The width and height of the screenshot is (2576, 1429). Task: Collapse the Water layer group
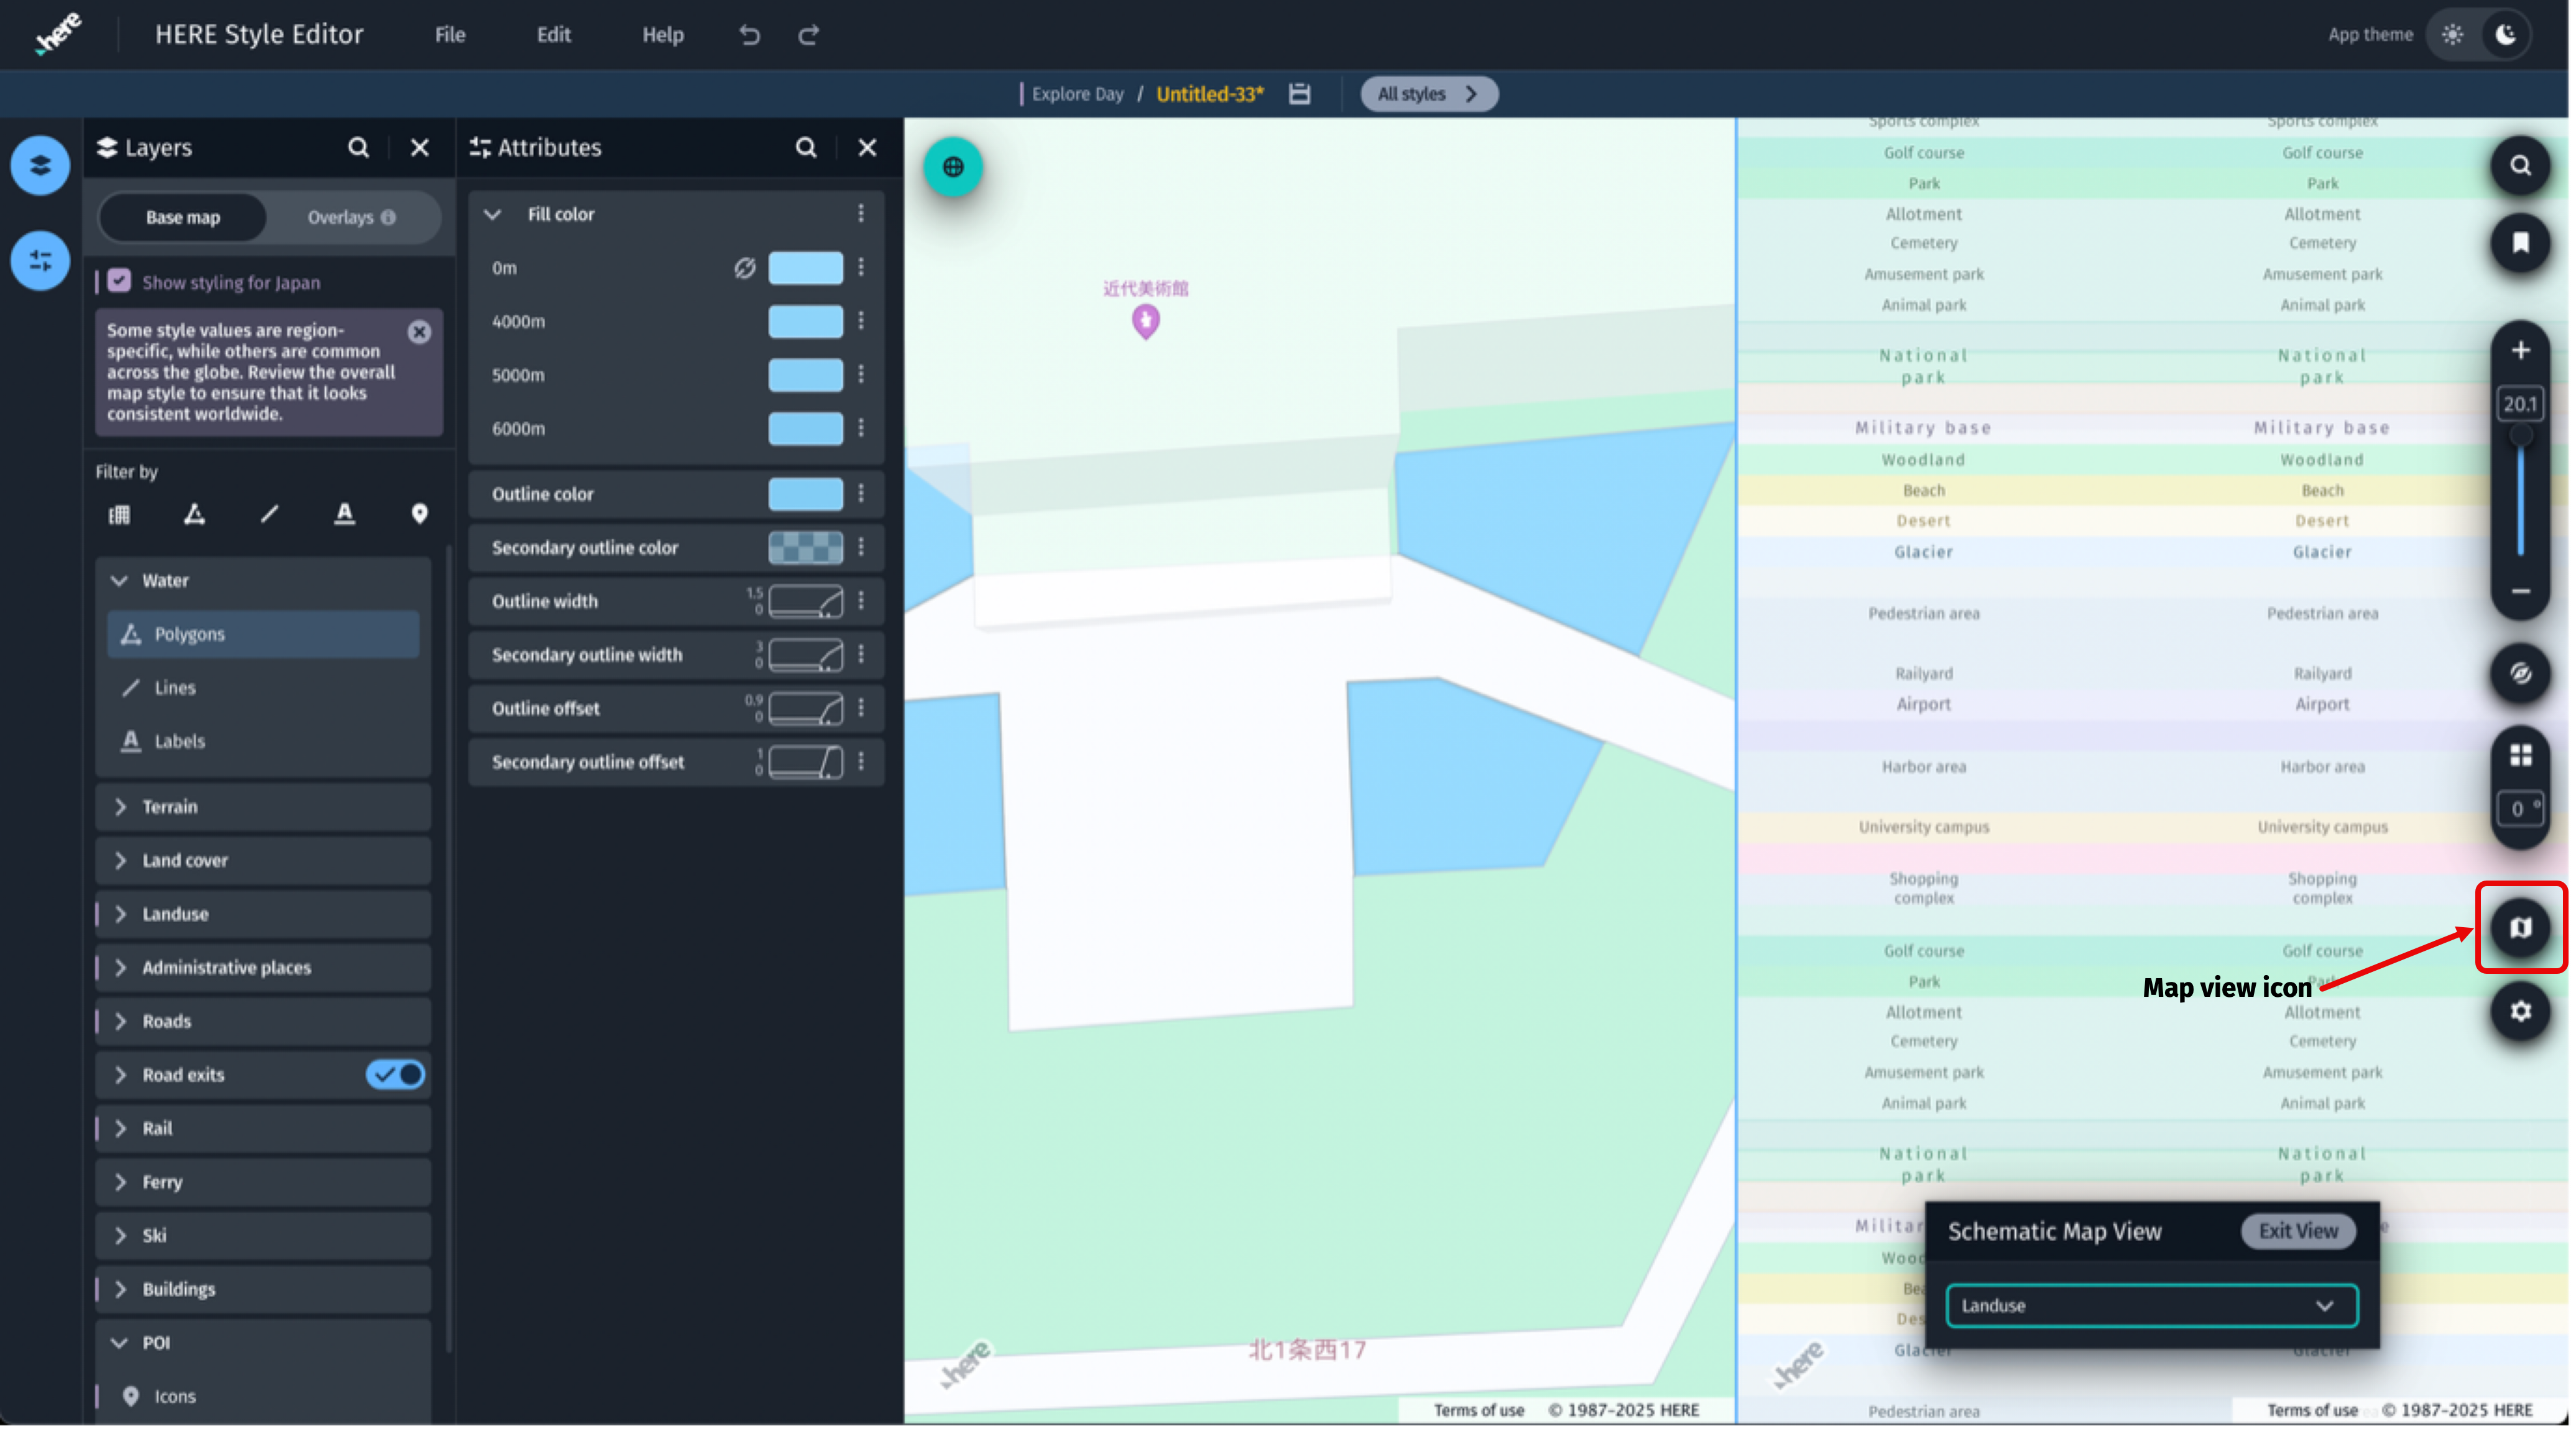click(119, 580)
